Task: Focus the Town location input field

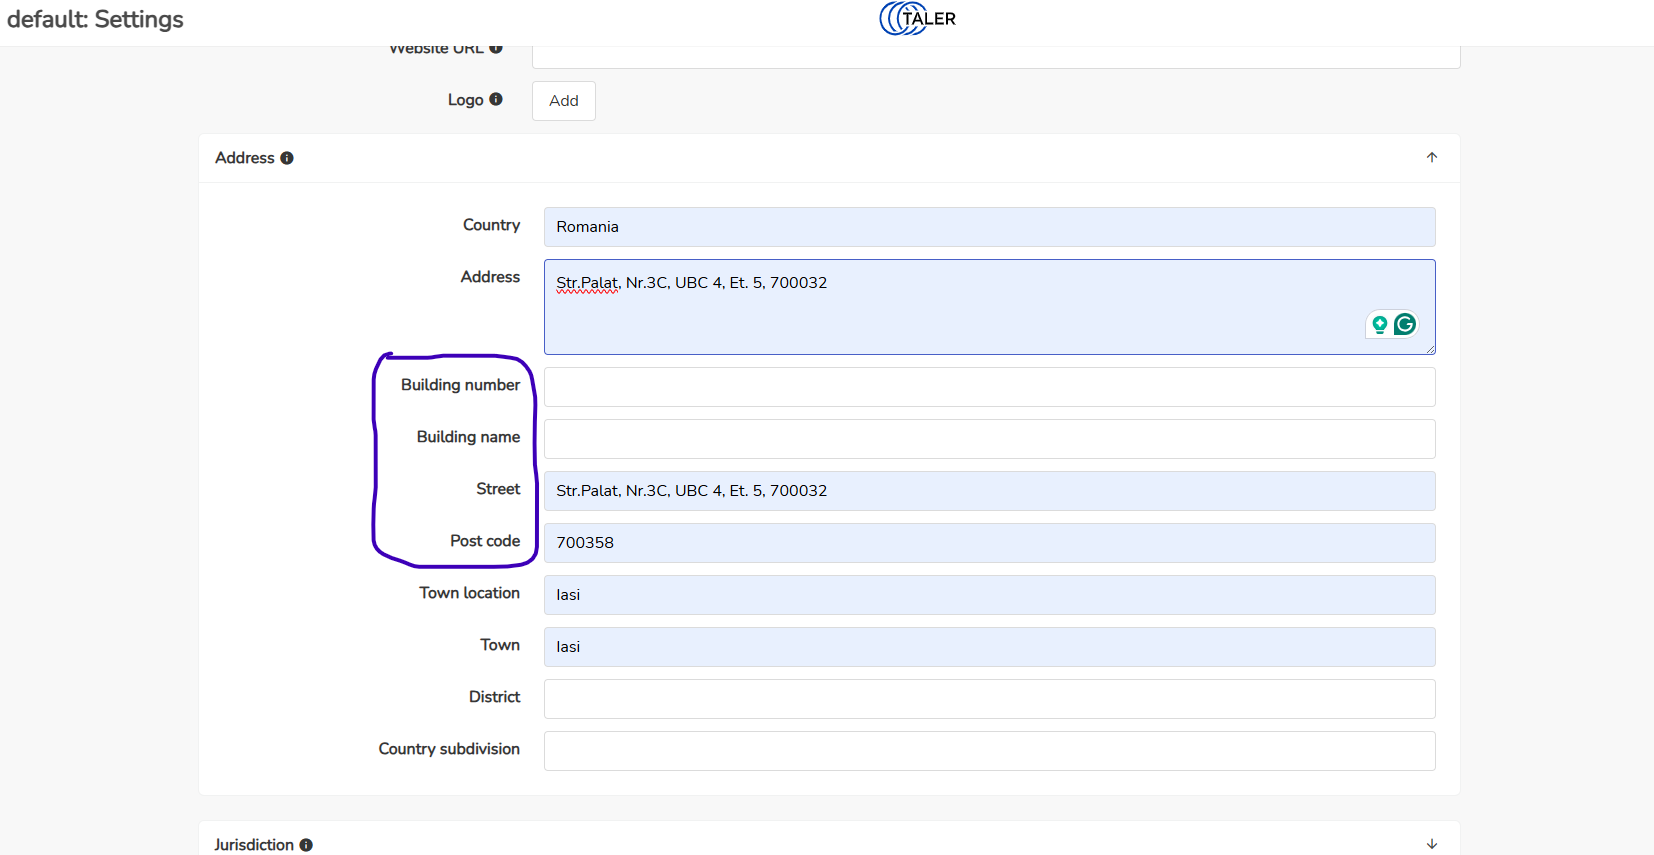Action: (989, 595)
